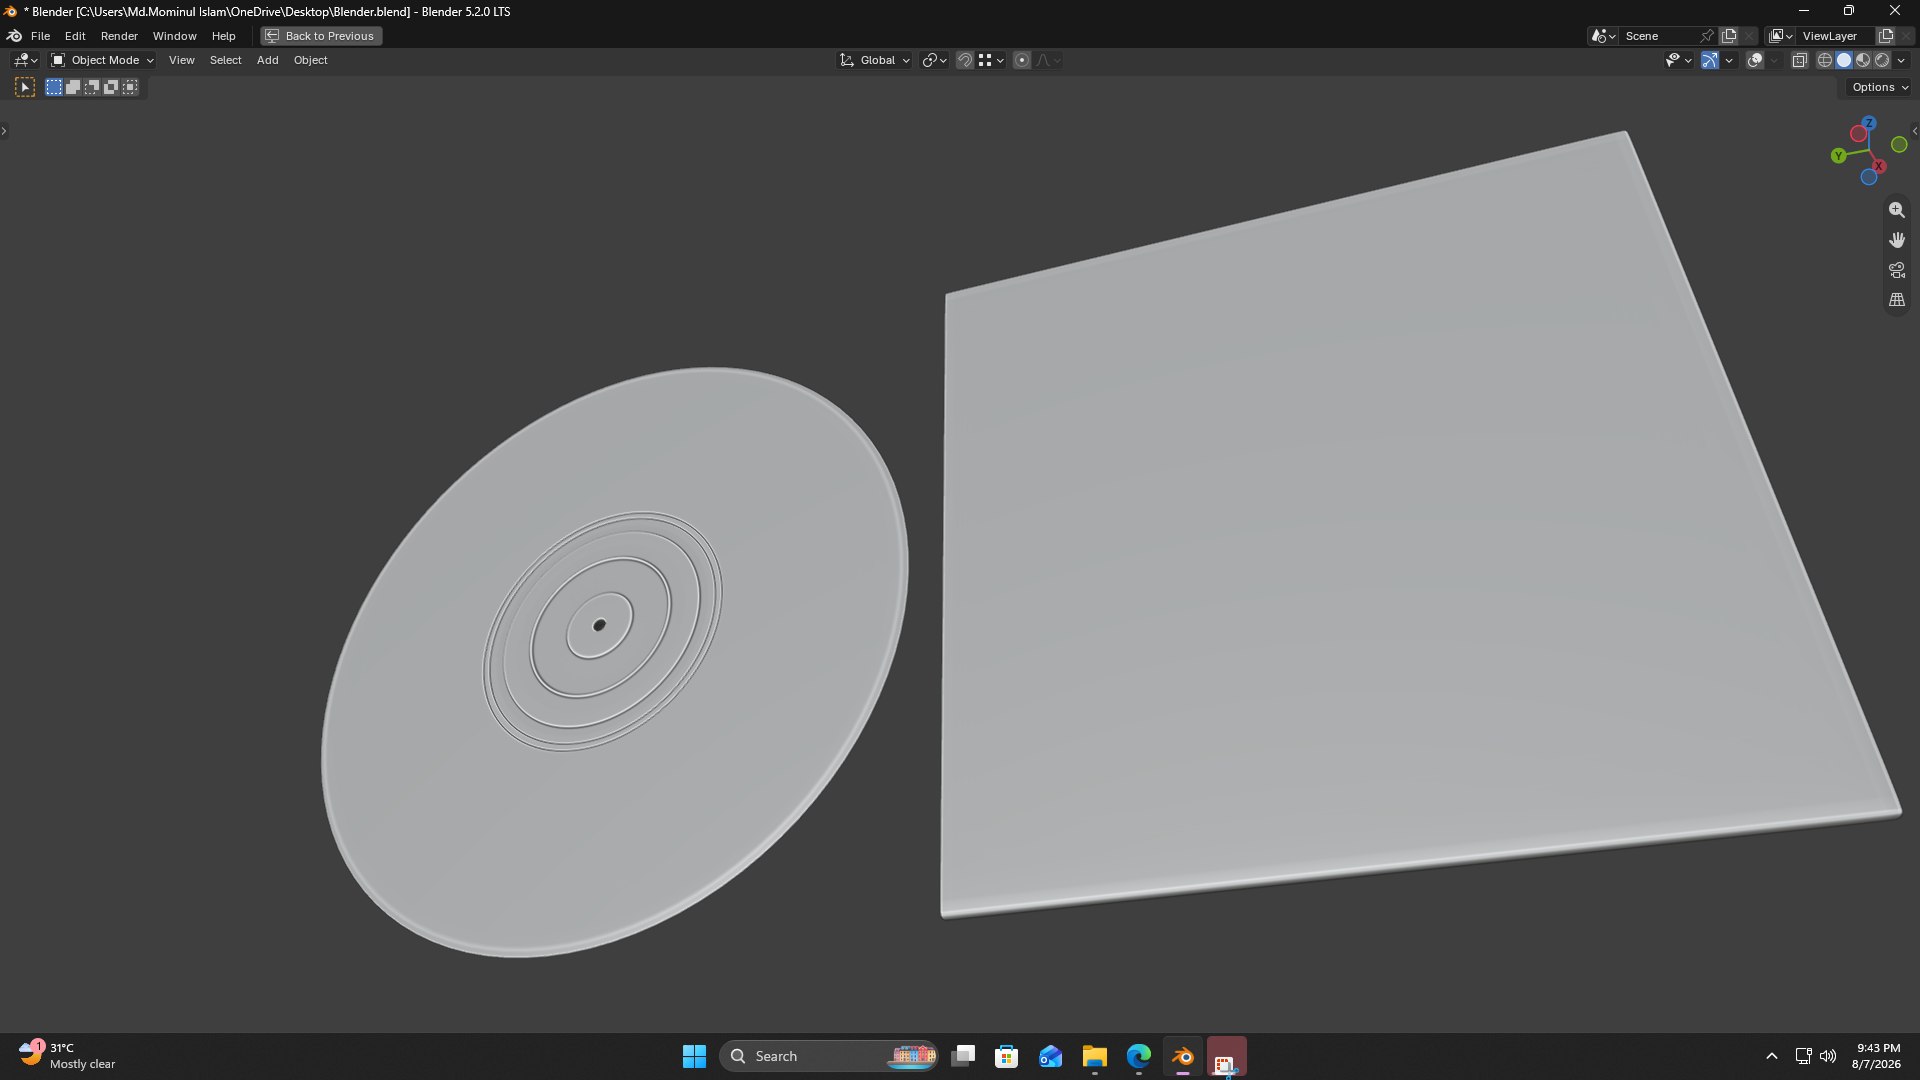Select the Select Box tool icon
Image resolution: width=1920 pixels, height=1080 pixels.
(x=25, y=88)
